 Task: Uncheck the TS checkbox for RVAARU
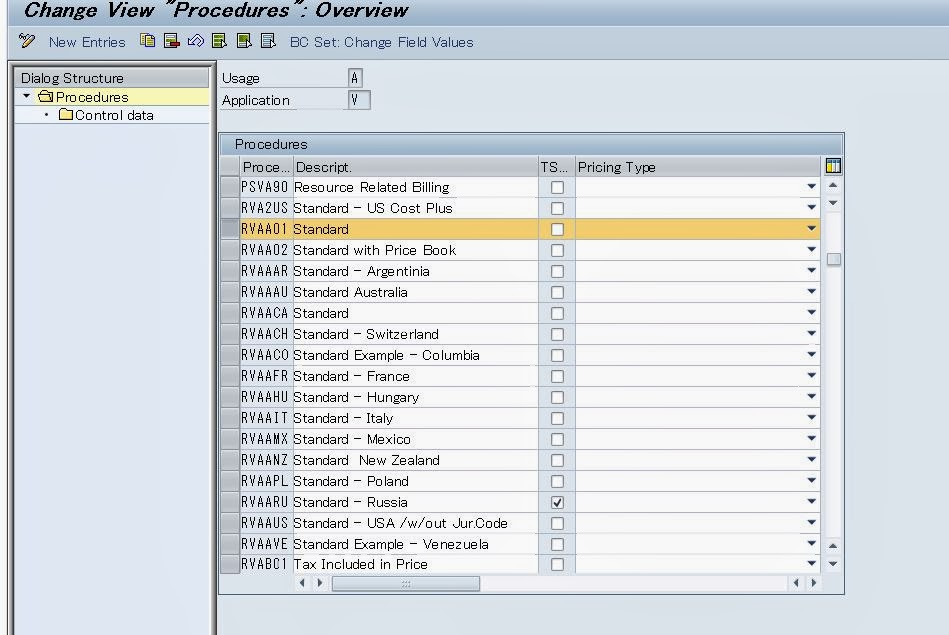coord(557,502)
